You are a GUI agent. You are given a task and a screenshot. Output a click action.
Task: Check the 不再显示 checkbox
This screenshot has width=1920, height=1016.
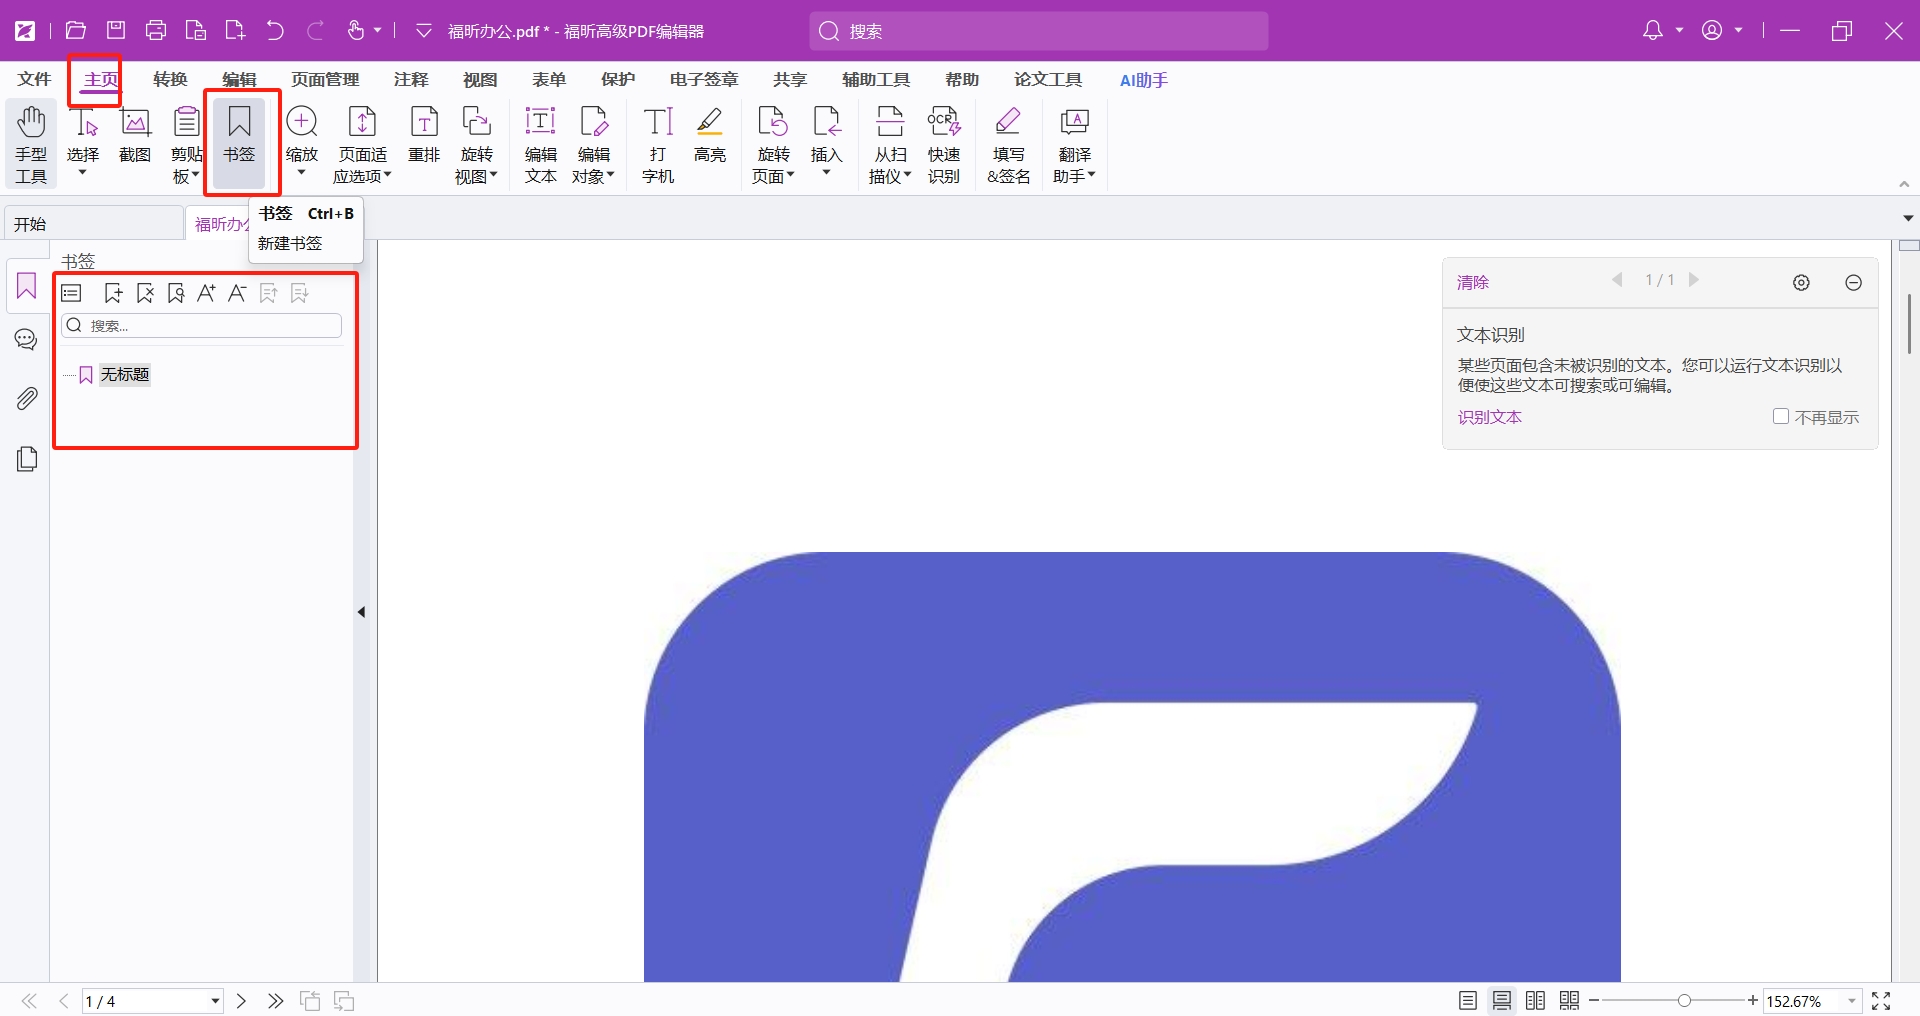(1780, 417)
